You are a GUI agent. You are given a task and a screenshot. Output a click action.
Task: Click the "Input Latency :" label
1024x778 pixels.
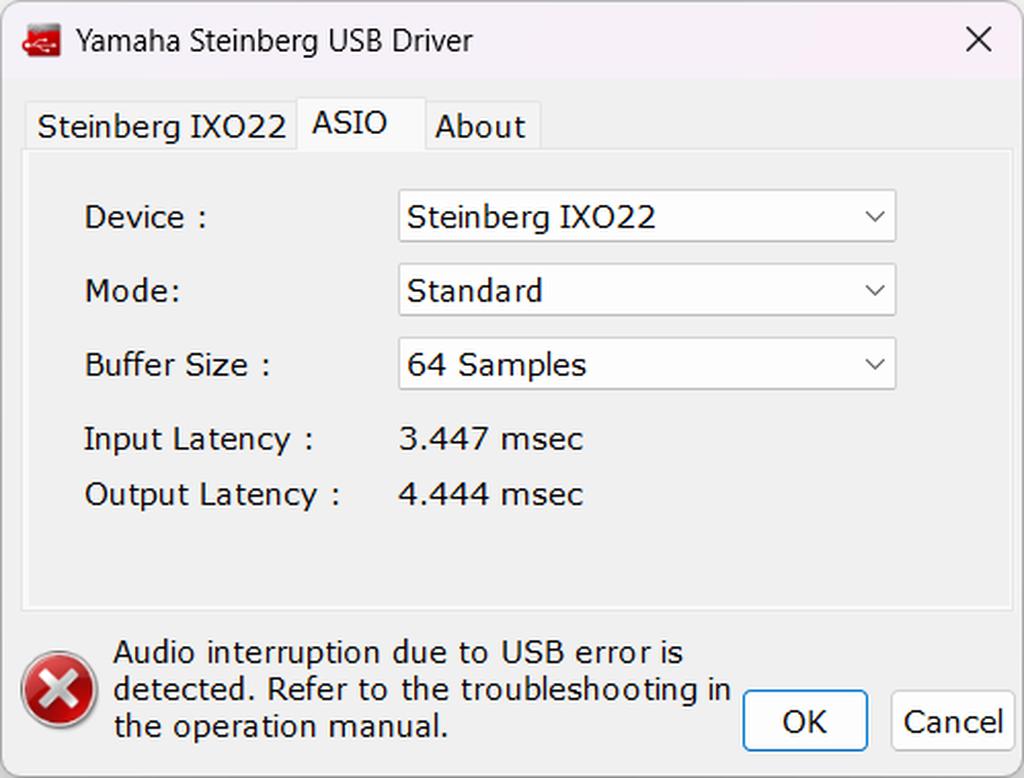point(199,439)
